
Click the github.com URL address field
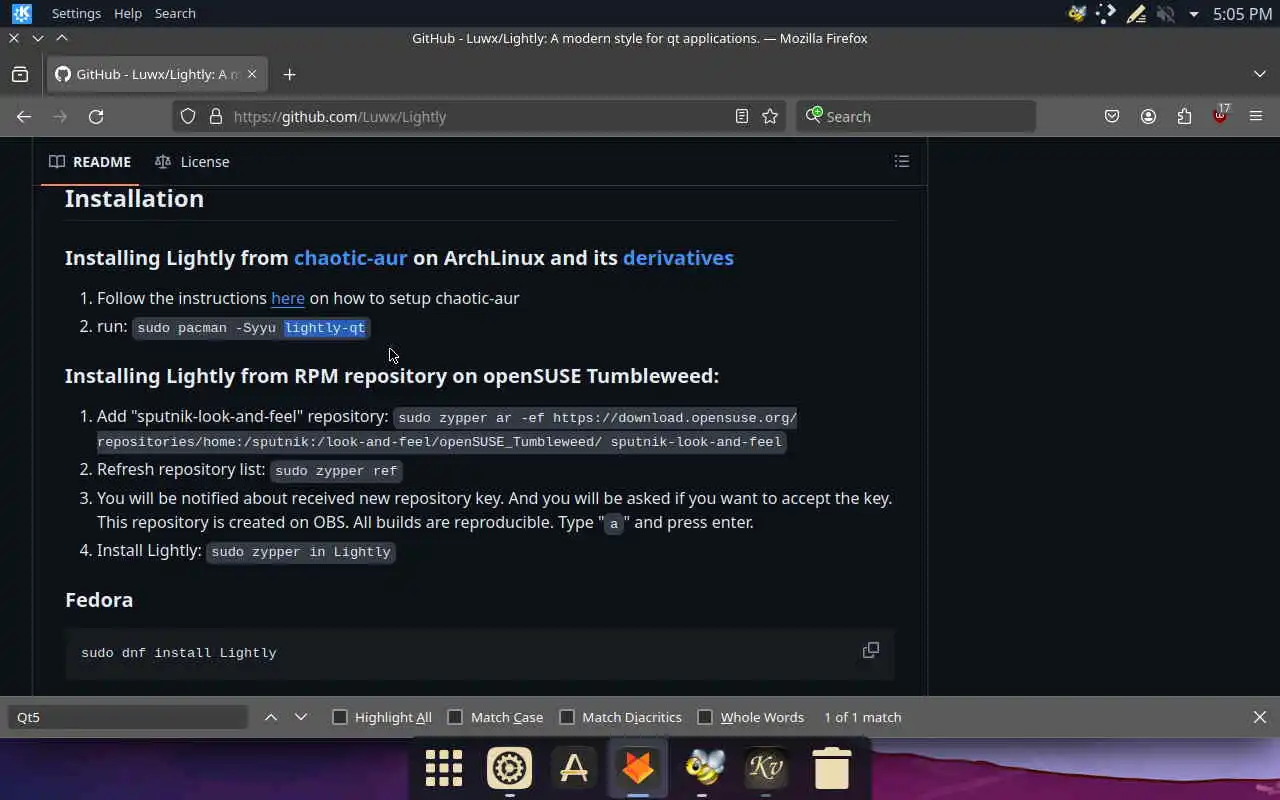pos(480,116)
